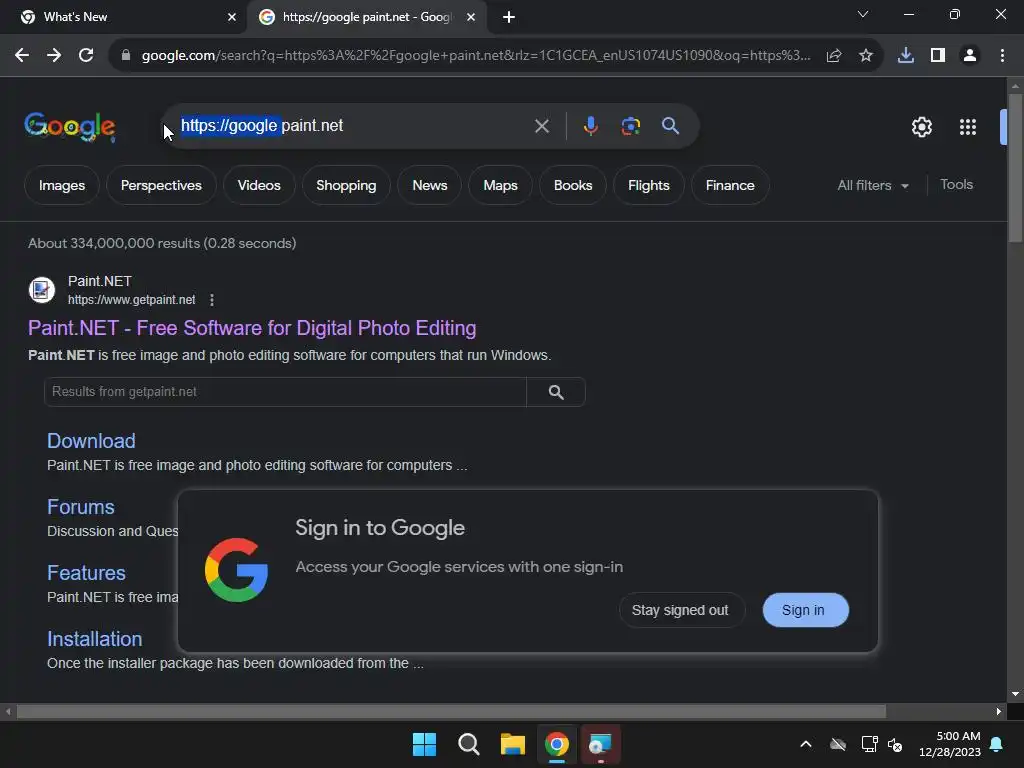
Task: Open the Download sitelink
Action: coord(91,441)
